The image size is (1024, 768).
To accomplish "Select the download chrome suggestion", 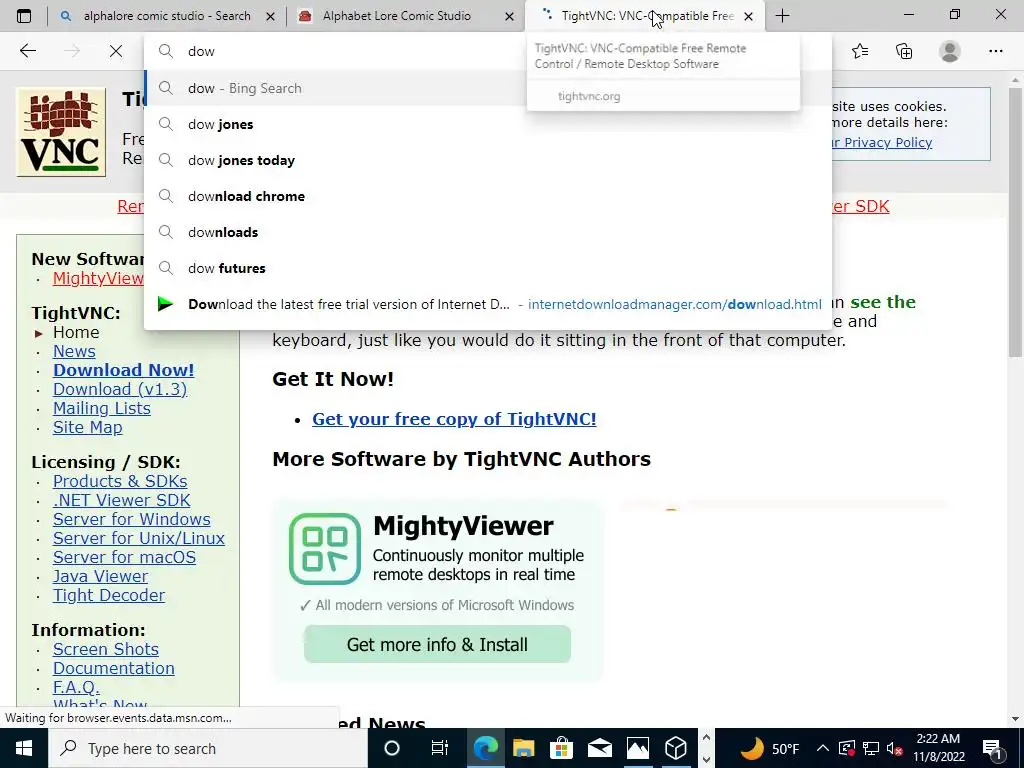I will (488, 196).
